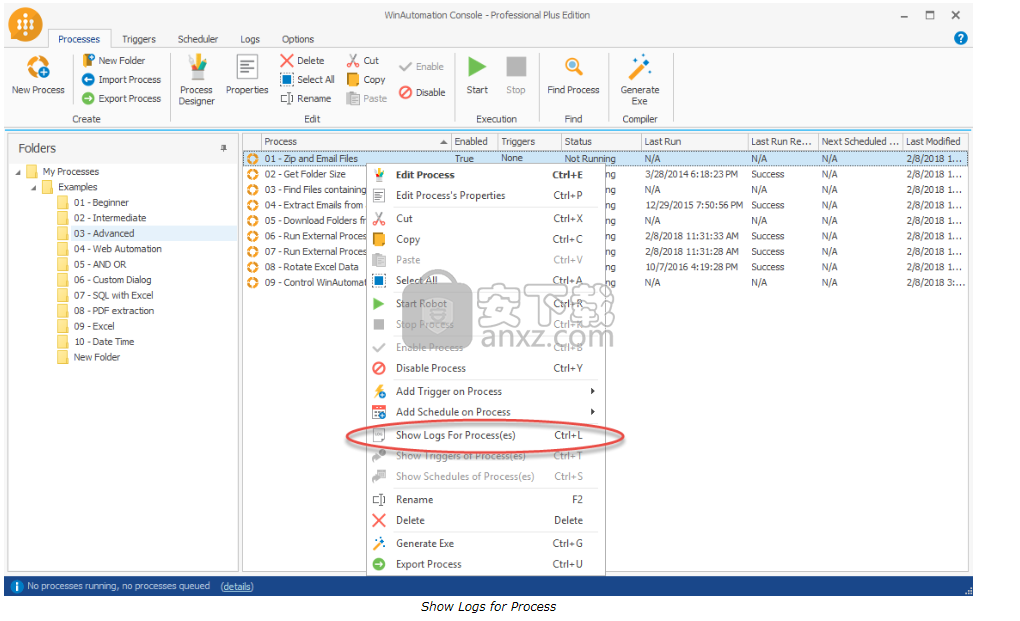Select New Folder in the tree

[x=96, y=357]
